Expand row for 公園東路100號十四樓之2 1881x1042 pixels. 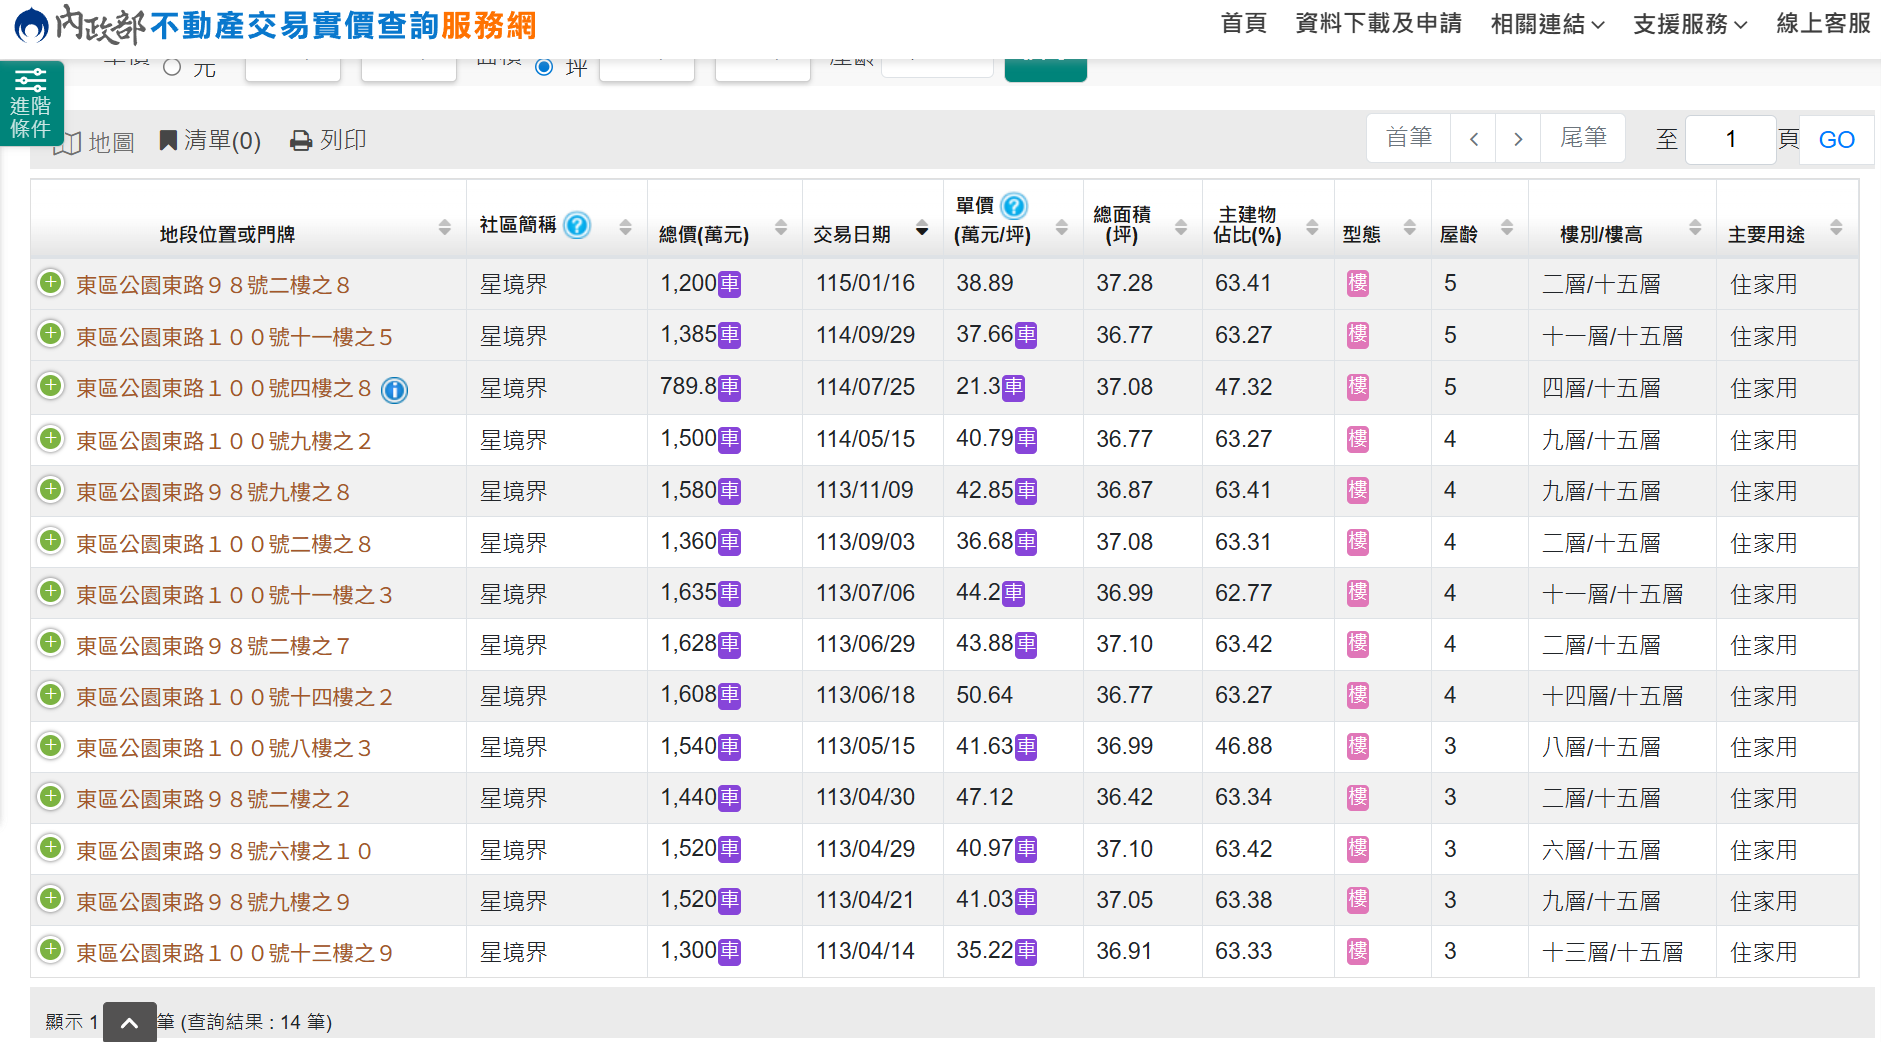(50, 695)
